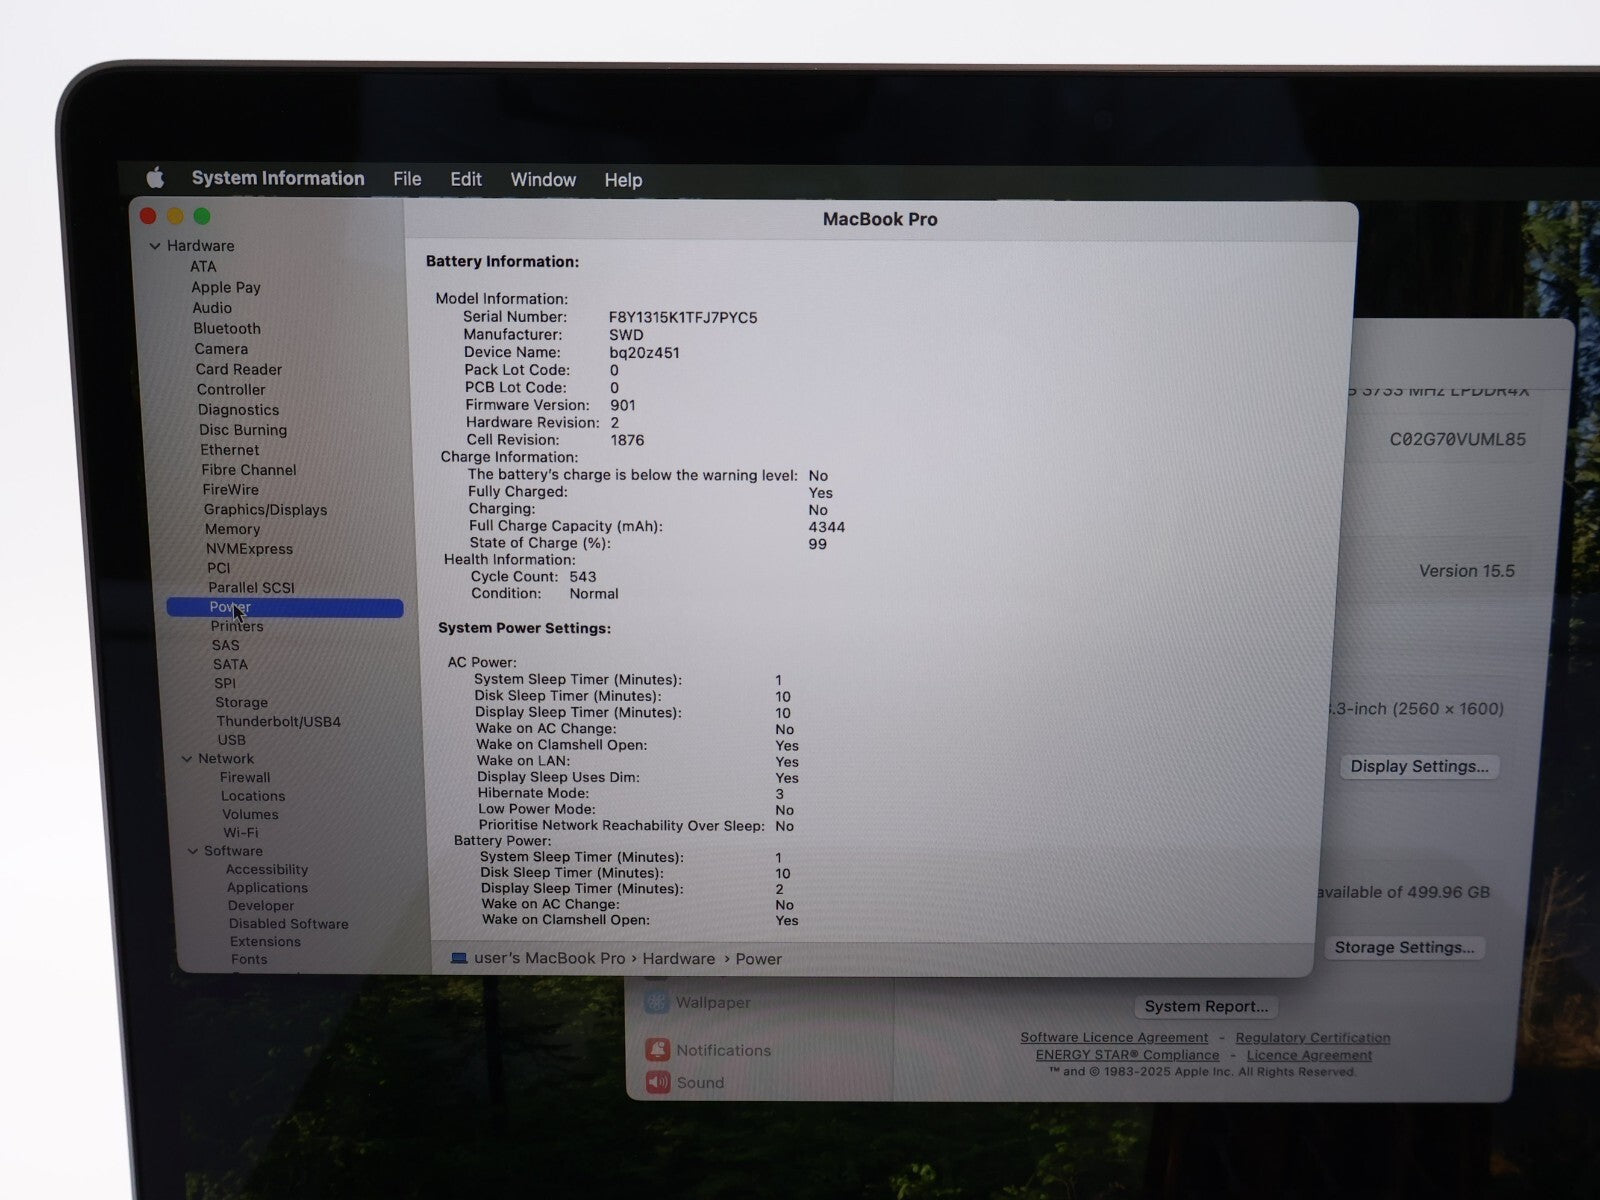
Task: Click the Cycle Count value 543
Action: point(583,577)
